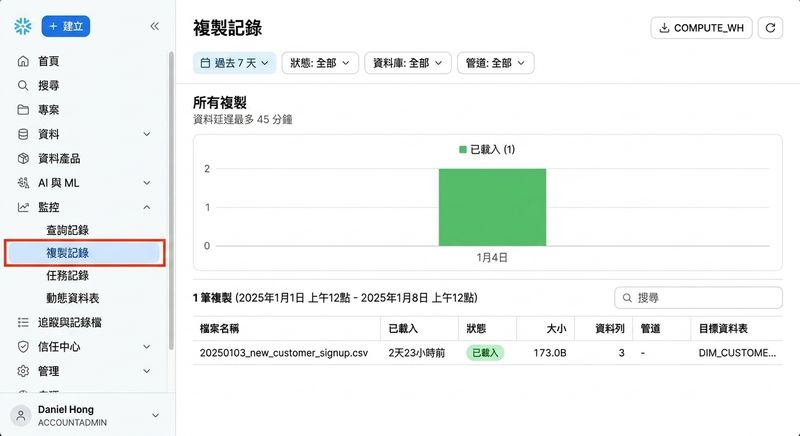800x436 pixels.
Task: Expand the 資料 menu chevron
Action: [146, 134]
